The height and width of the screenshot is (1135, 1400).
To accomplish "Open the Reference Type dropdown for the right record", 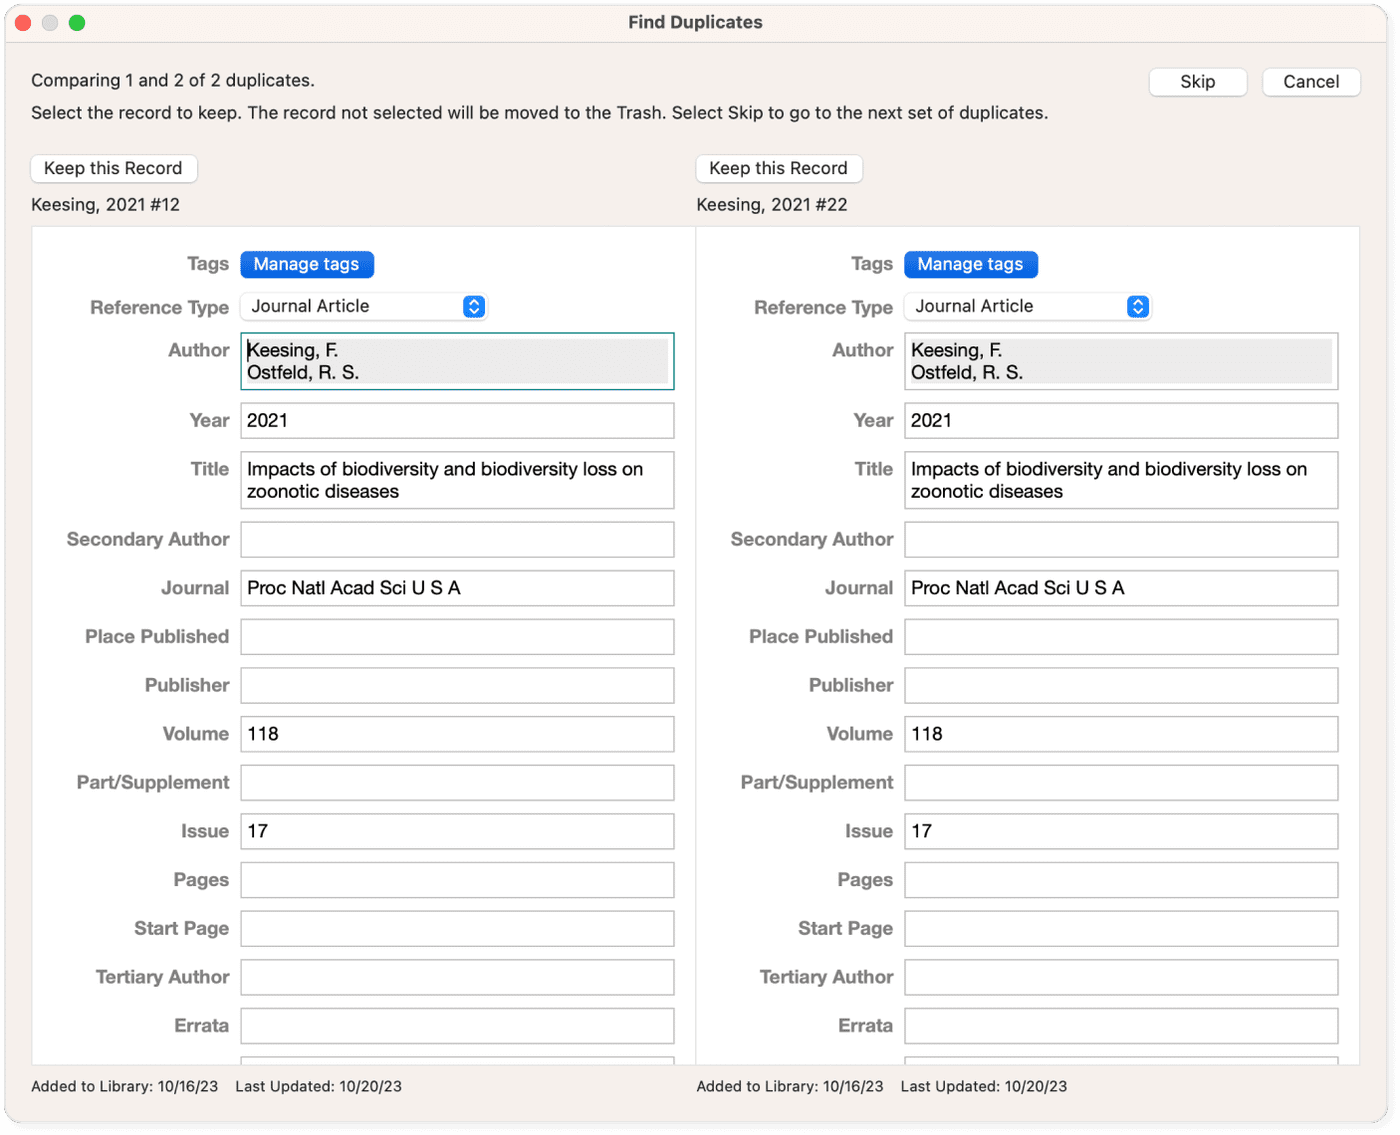I will pos(1027,306).
